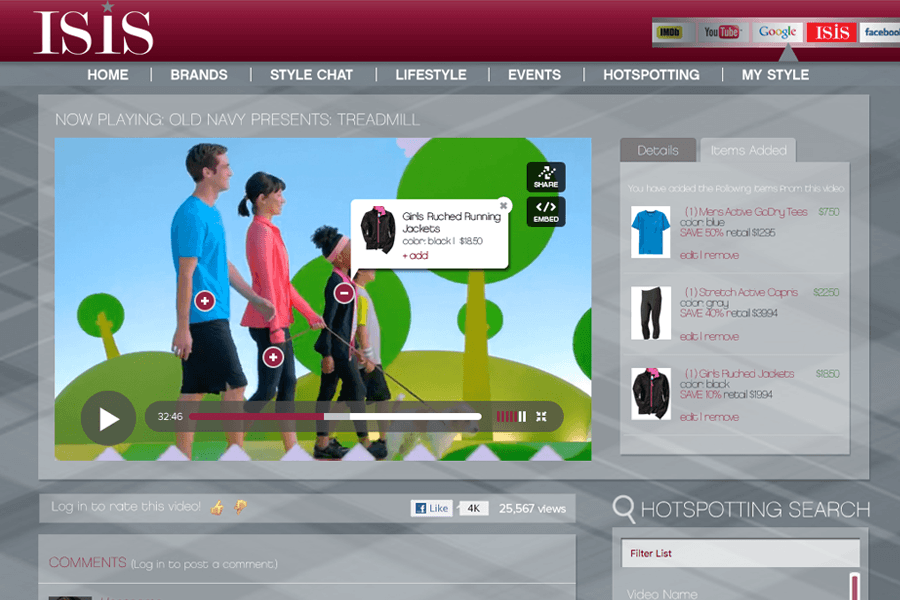Screen dimensions: 900x600
Task: Click the minus hotspot on the girl's jacket
Action: [344, 293]
